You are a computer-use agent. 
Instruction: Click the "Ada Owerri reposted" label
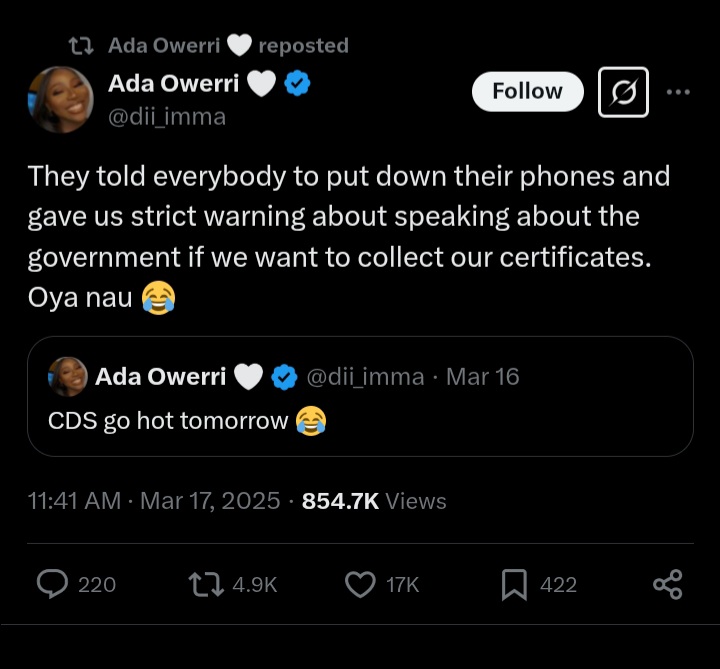click(x=228, y=45)
